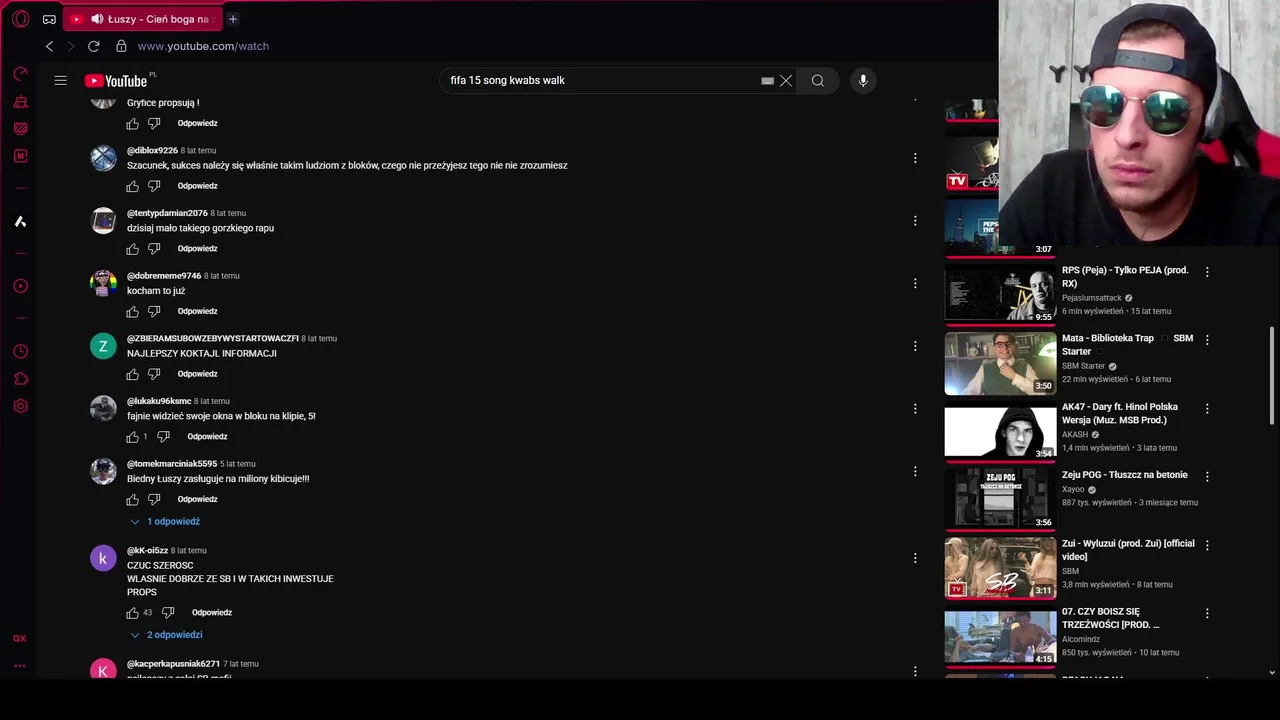Screen dimensions: 1280x720
Task: Open @diblox9226 avatar
Action: tap(103, 158)
